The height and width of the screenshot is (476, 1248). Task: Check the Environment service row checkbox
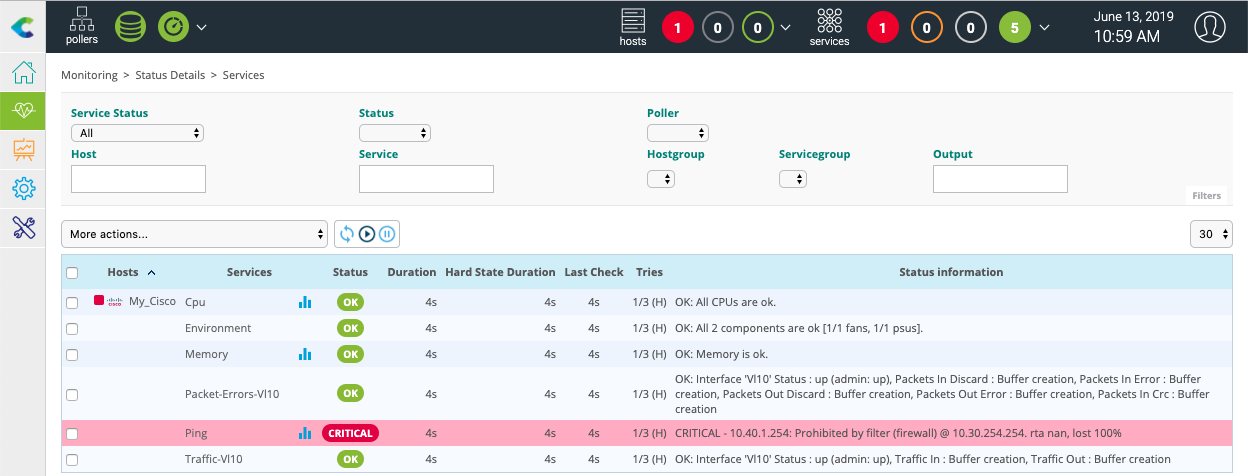(x=72, y=328)
